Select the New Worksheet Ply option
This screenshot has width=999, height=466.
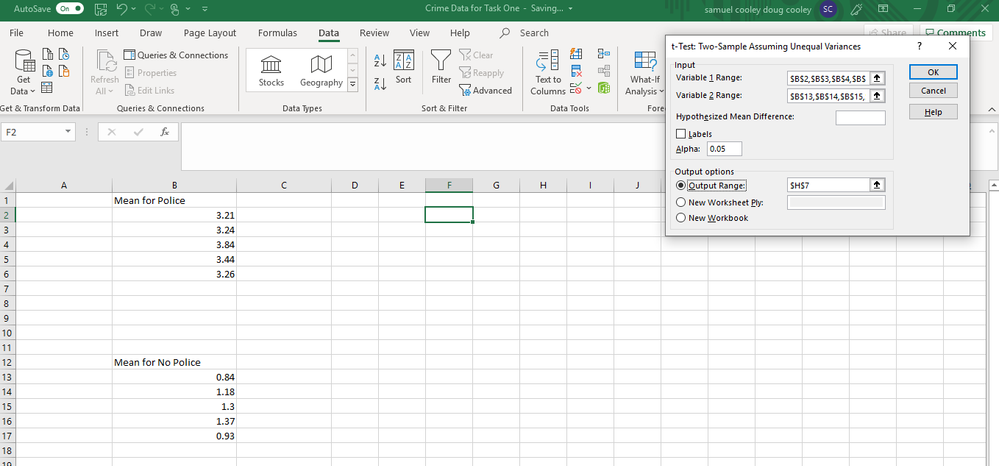(x=680, y=203)
